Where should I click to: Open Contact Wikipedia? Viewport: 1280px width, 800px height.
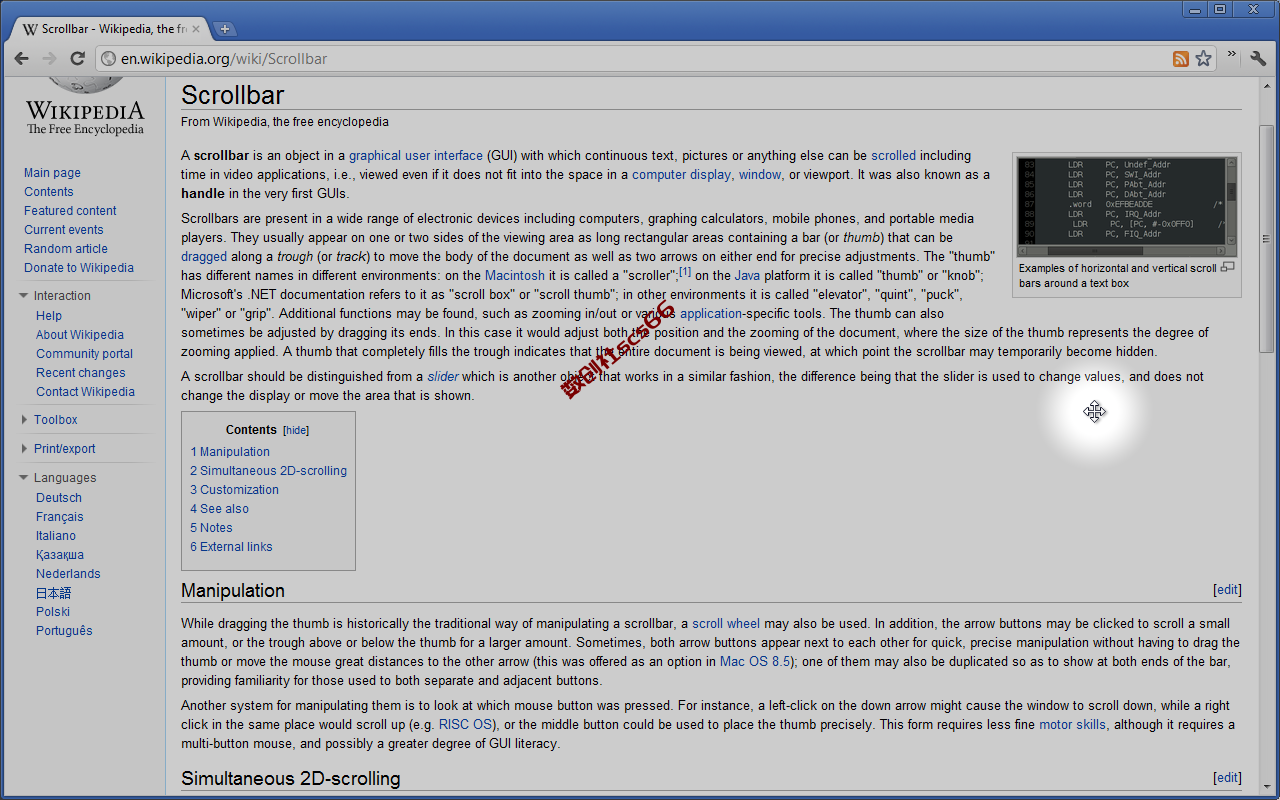(x=86, y=392)
